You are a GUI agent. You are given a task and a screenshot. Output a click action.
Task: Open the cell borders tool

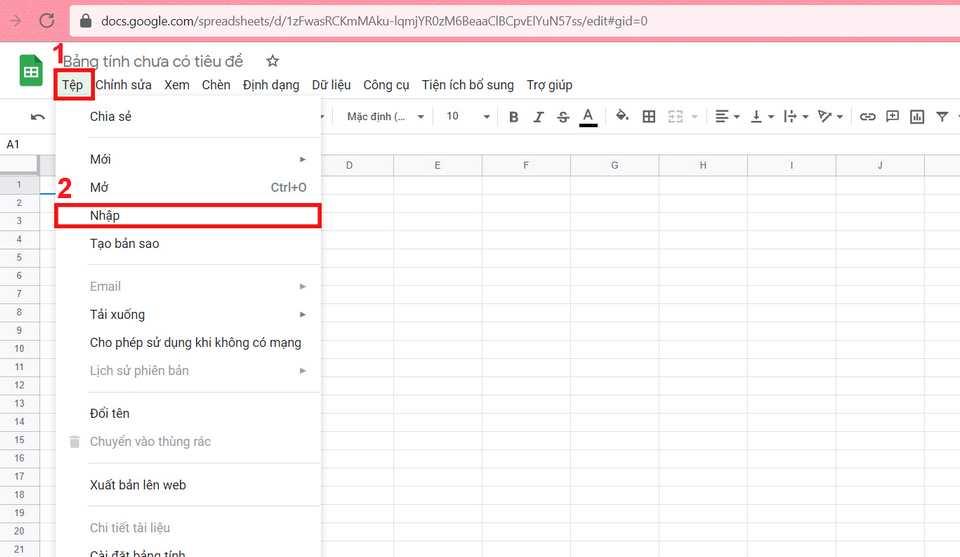click(649, 117)
